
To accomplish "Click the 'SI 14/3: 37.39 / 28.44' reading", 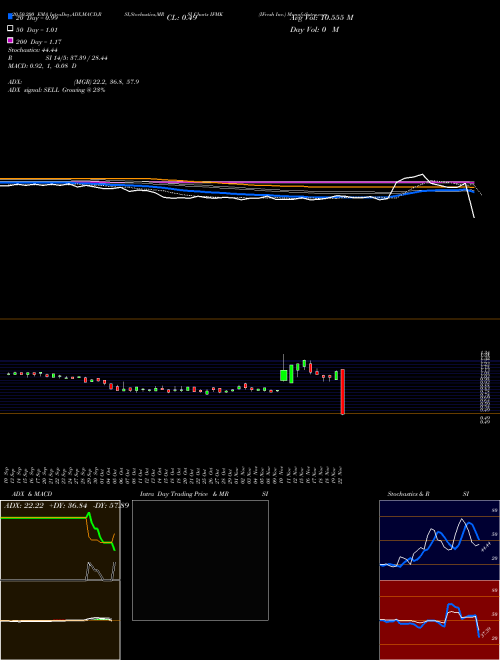I will point(76,58).
